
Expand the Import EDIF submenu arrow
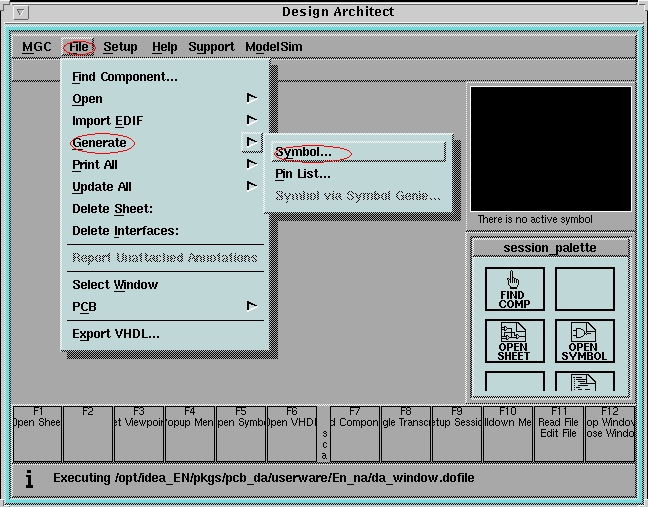point(251,120)
